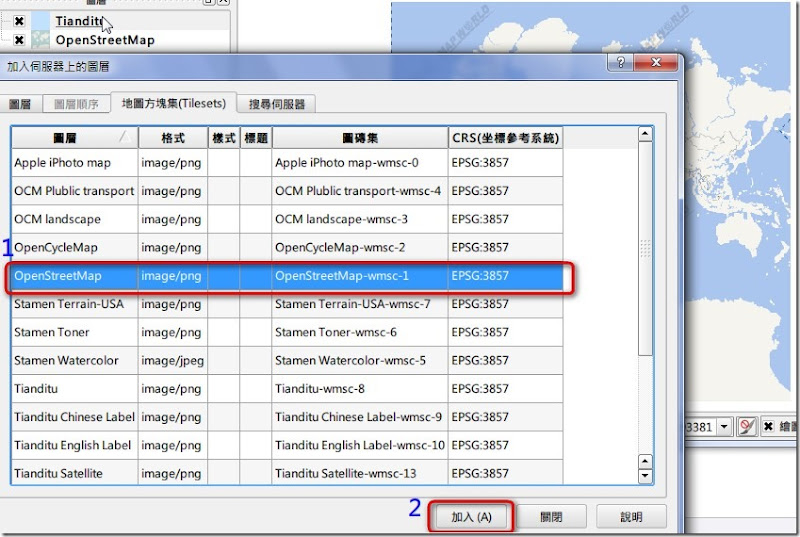Click Stamen Toner-wmsc-6 tileset cell

click(360, 332)
